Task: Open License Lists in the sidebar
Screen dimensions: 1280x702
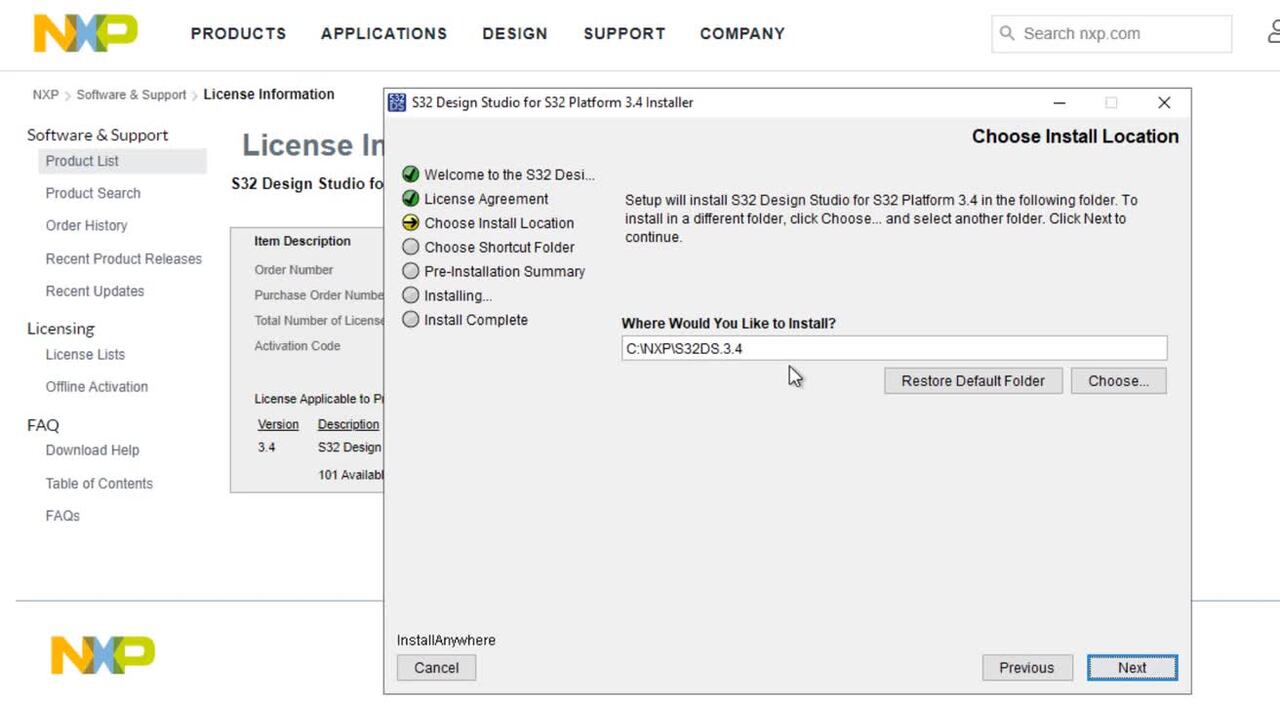Action: tap(85, 354)
